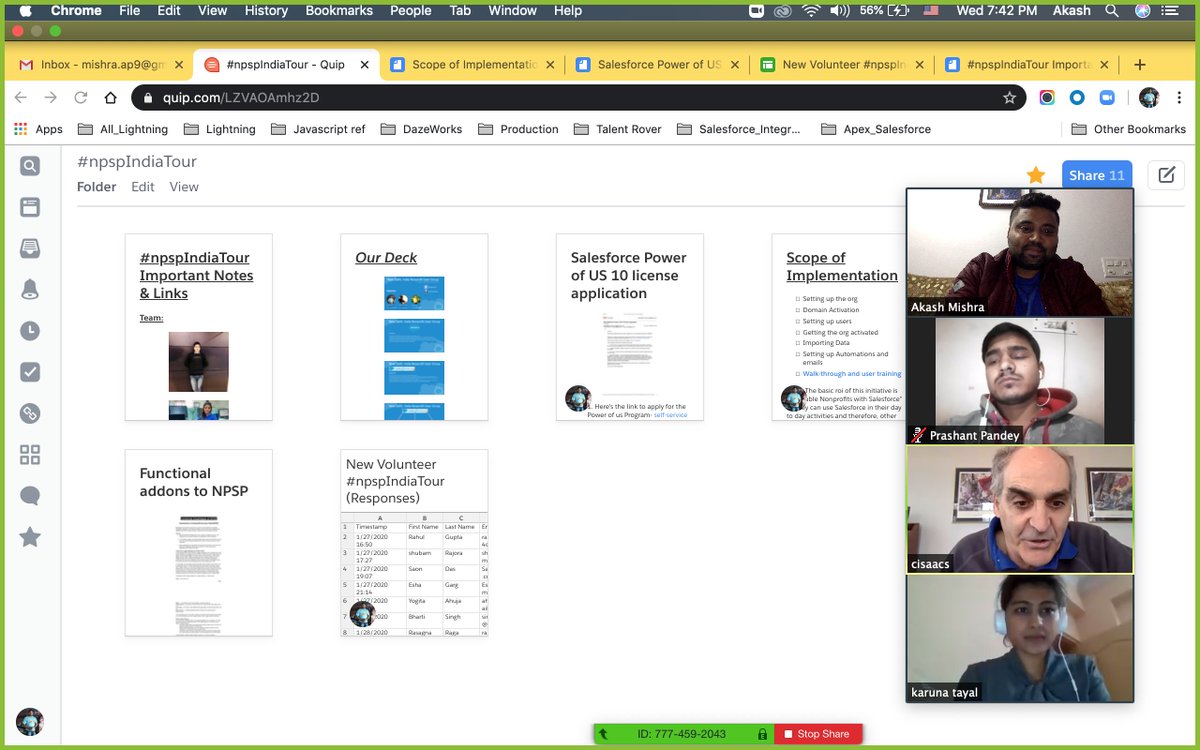This screenshot has height=750, width=1200.
Task: Click the #npspIndiaTour folder title
Action: coord(137,161)
